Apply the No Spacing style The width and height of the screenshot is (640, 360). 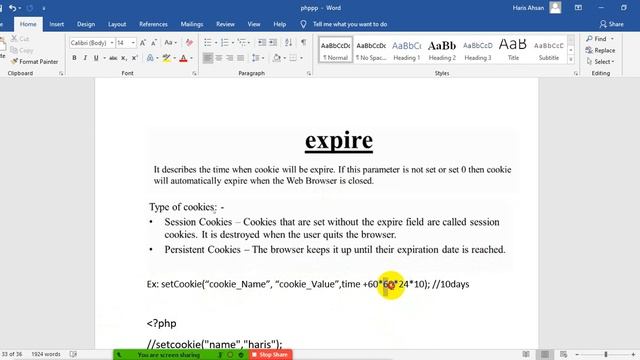coord(371,50)
